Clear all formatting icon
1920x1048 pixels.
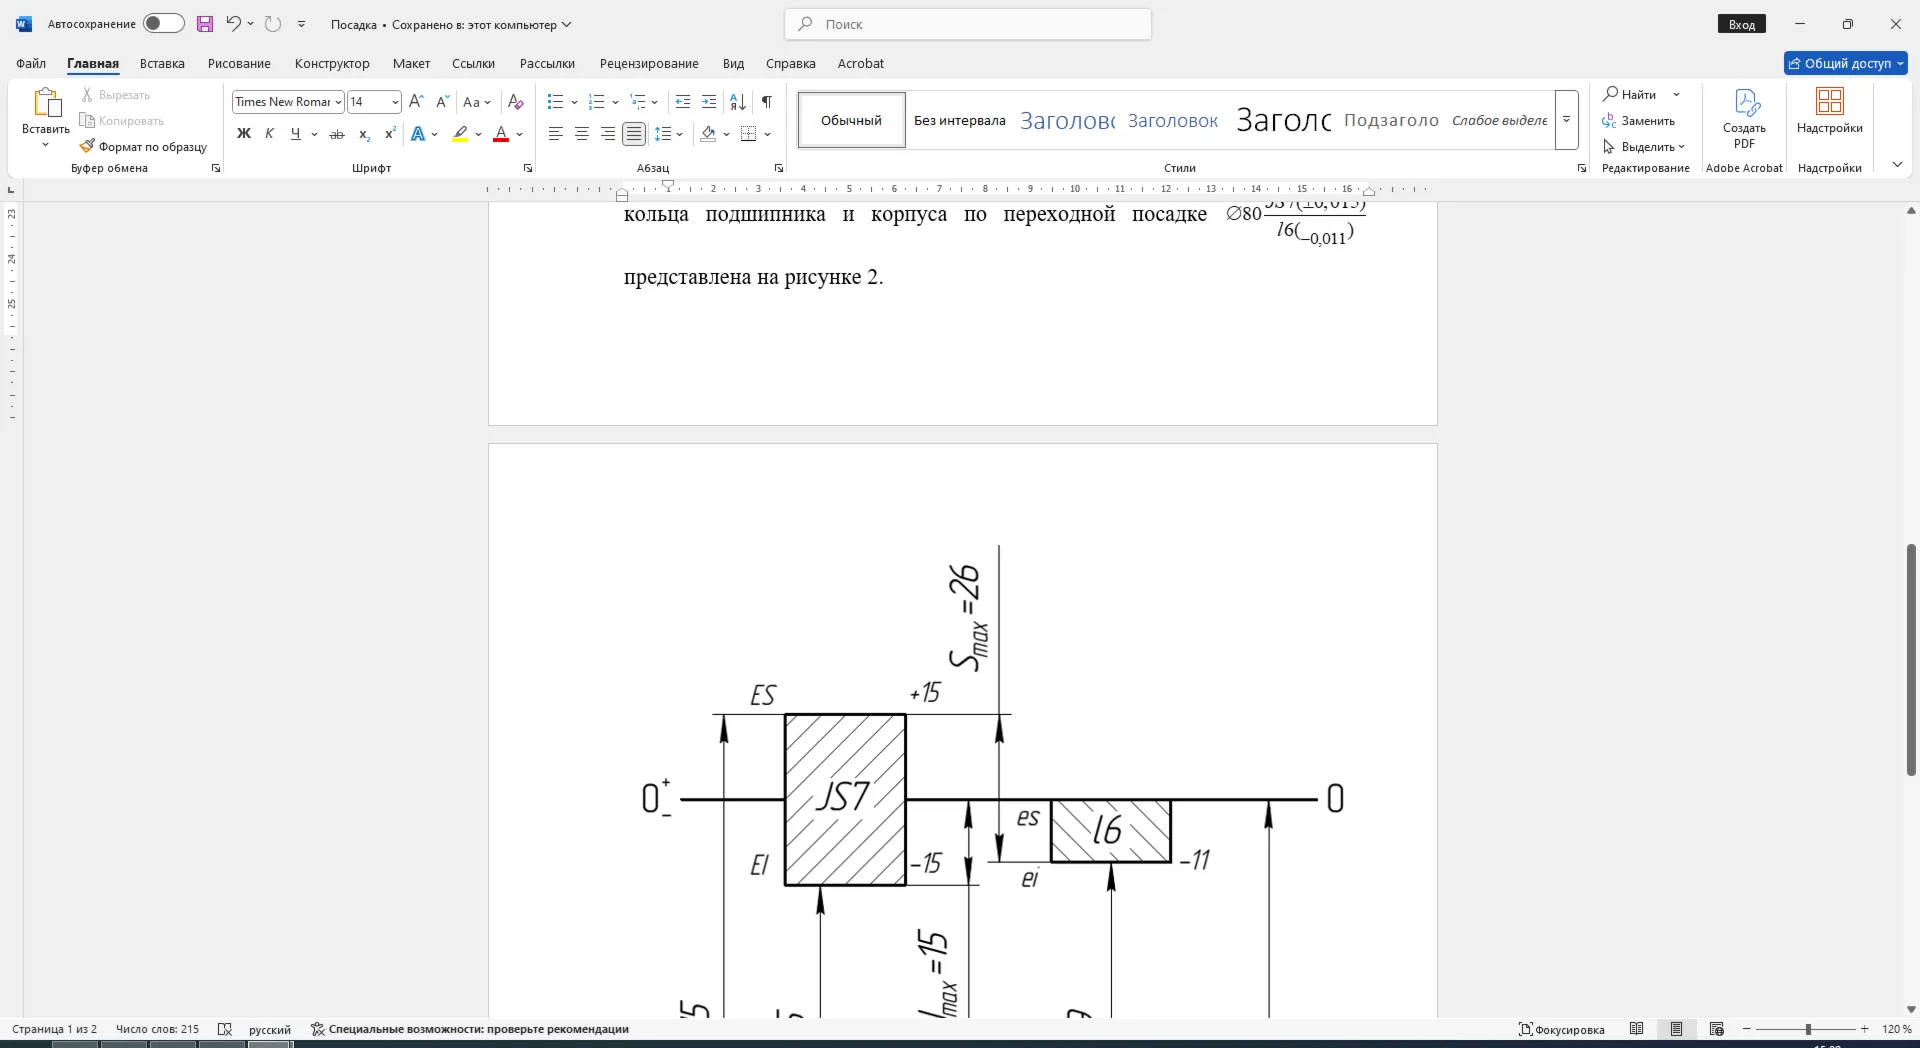pos(516,102)
